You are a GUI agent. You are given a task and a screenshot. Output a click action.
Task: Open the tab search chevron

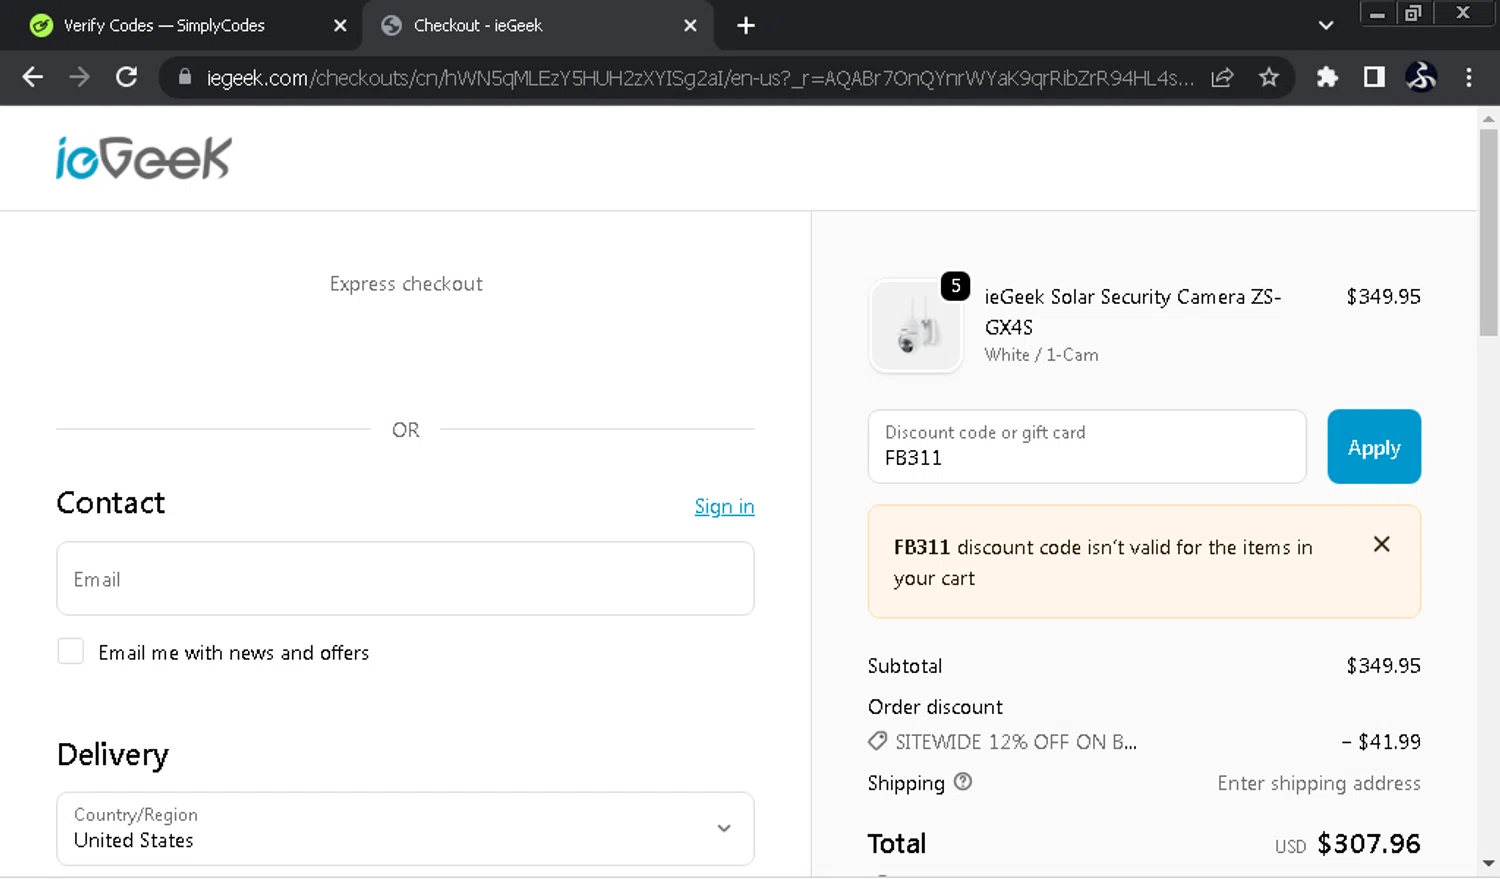(1326, 26)
